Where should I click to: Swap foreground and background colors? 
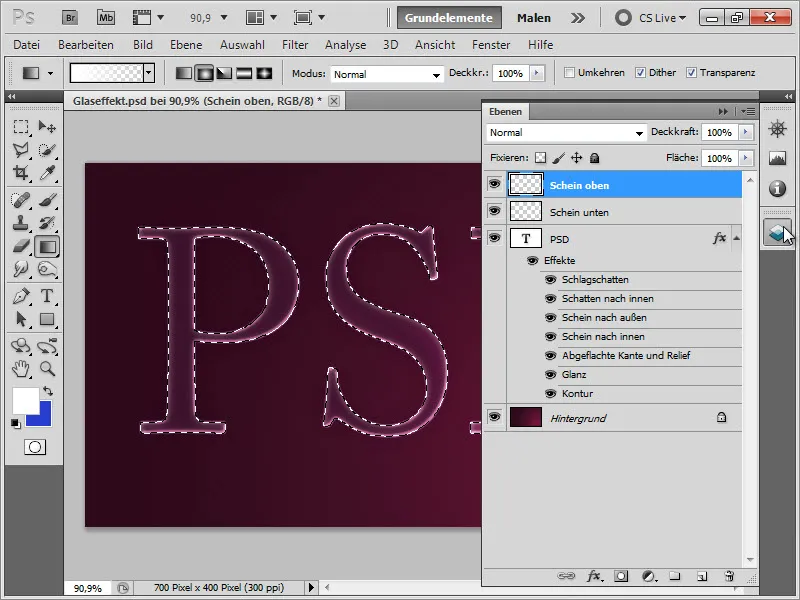(47, 391)
